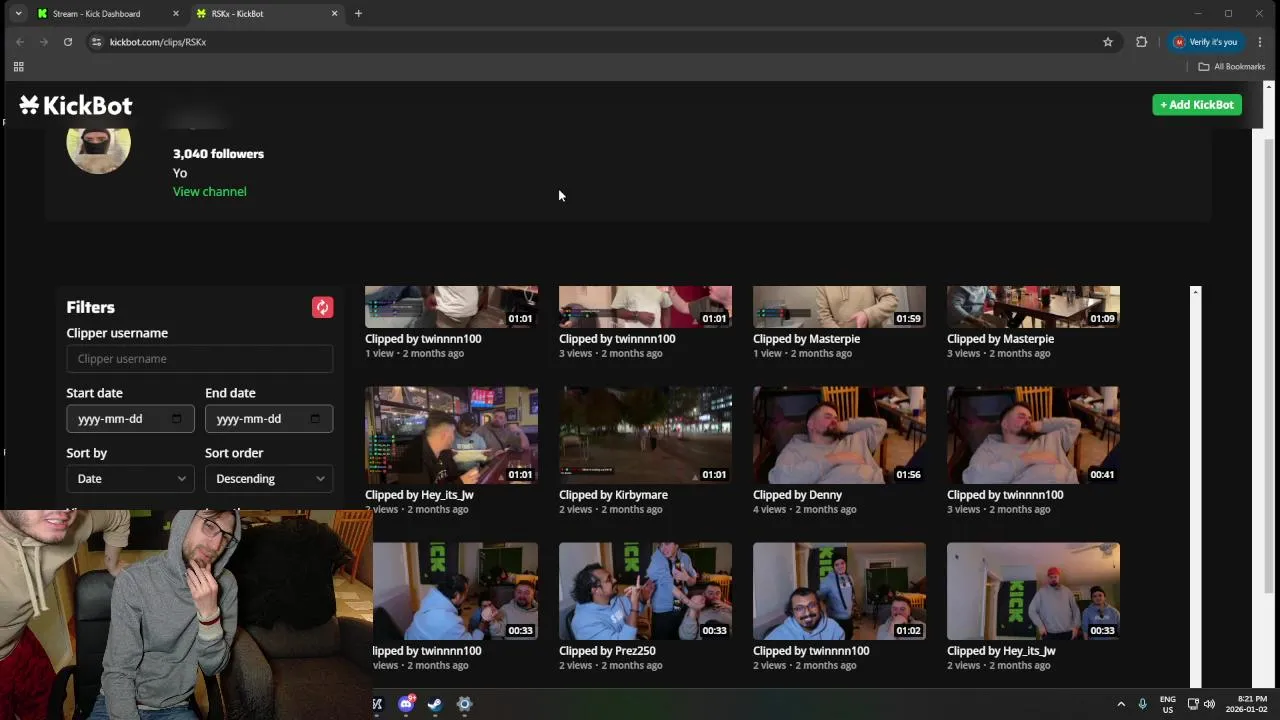This screenshot has height=720, width=1280.
Task: Click the KickBot logo
Action: (x=75, y=105)
